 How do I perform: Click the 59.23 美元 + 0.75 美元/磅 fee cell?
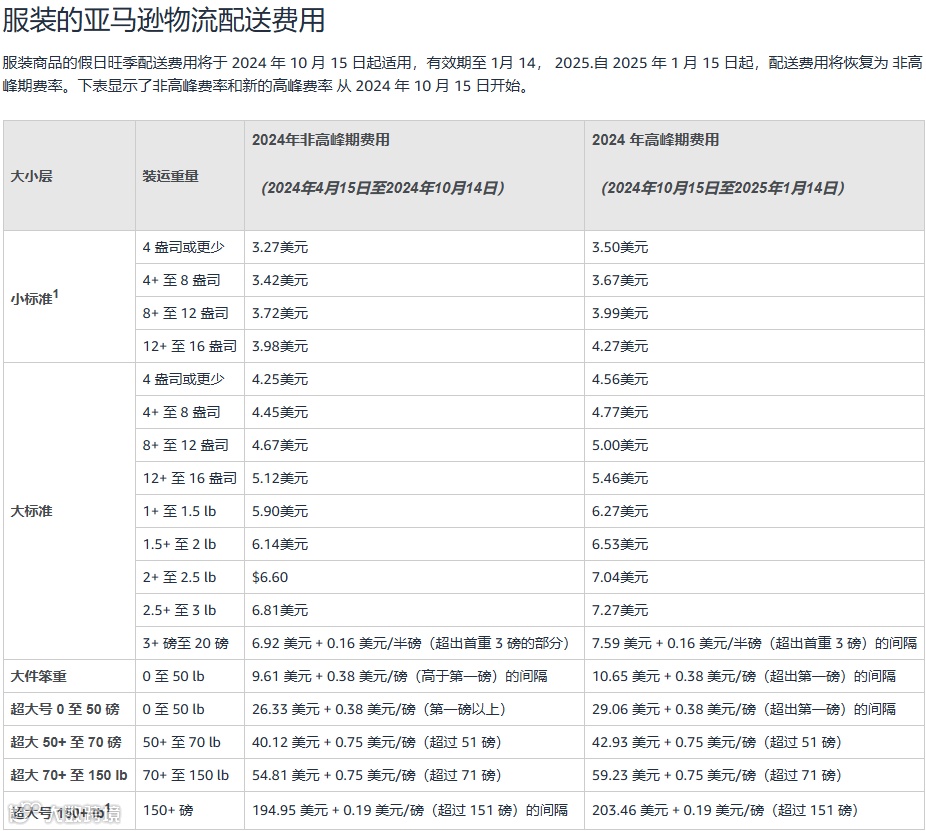(x=755, y=775)
